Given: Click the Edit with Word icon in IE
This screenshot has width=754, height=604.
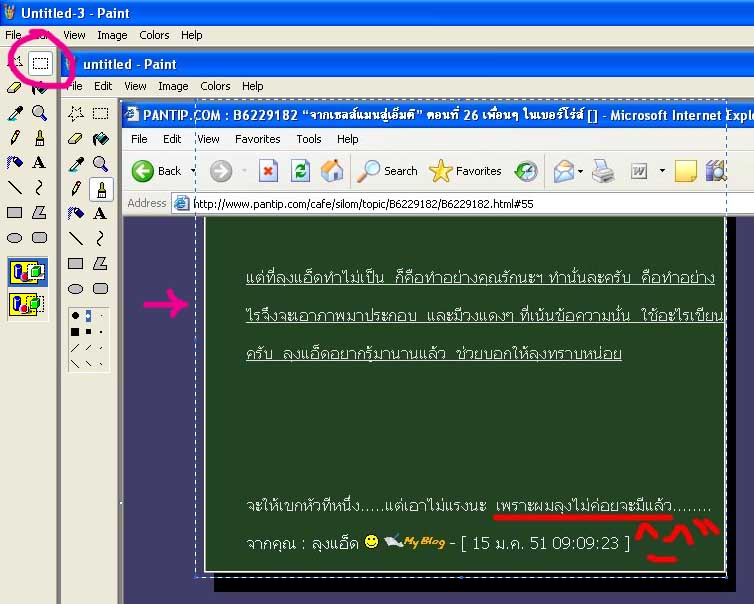Looking at the screenshot, I should (x=639, y=171).
